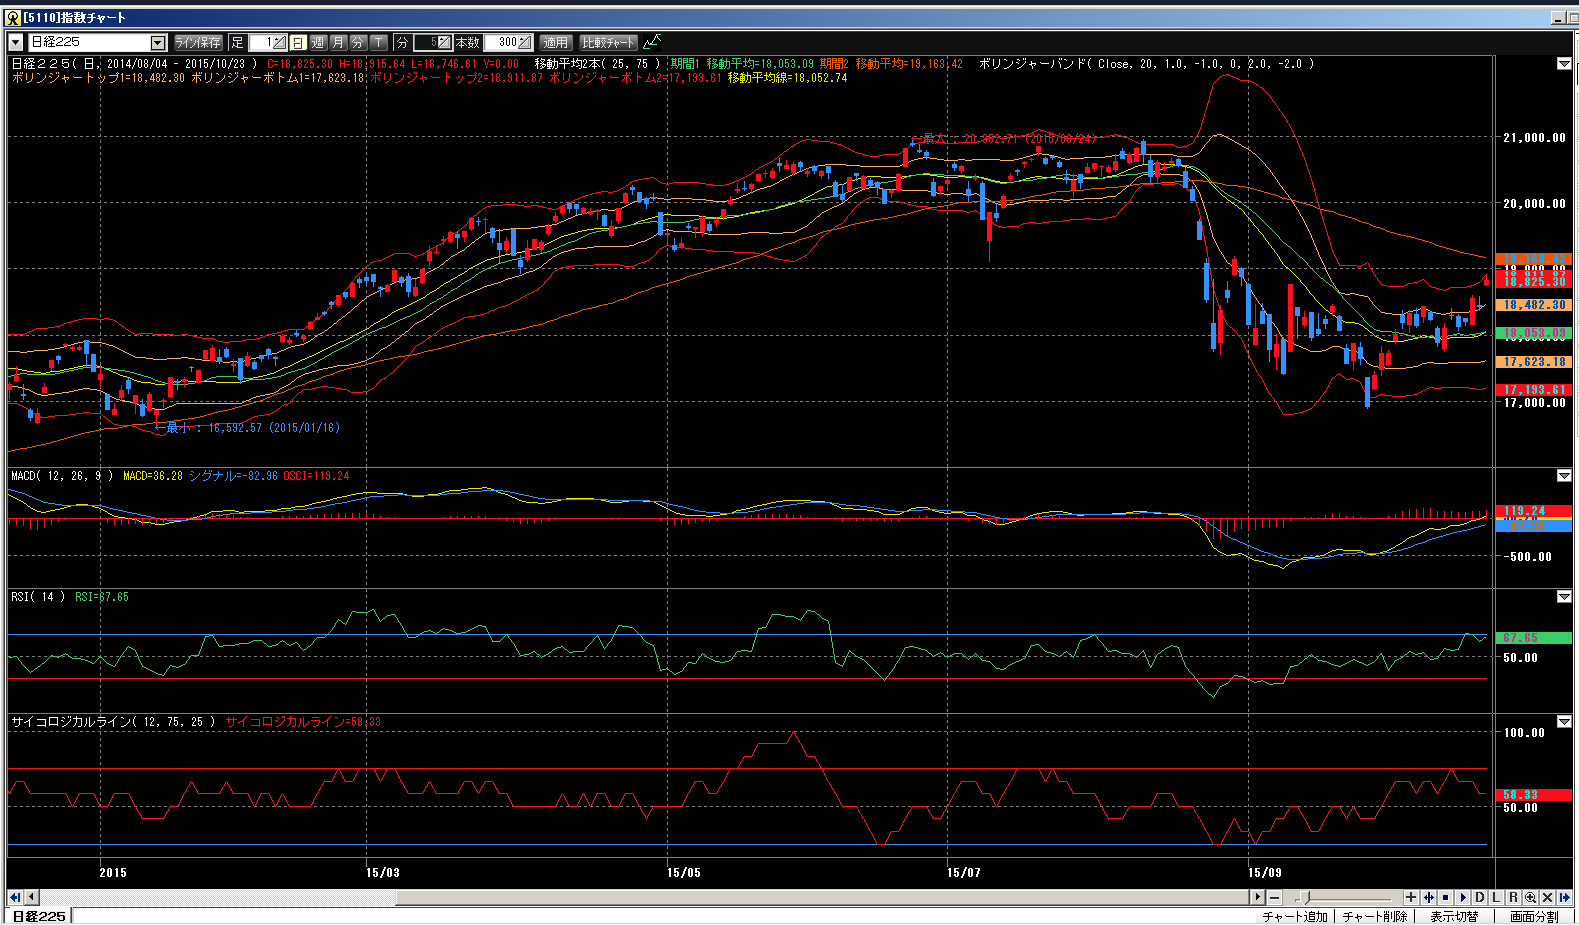Expand the RSI panel options arrow
Viewport: 1579px width, 925px height.
(x=1564, y=597)
